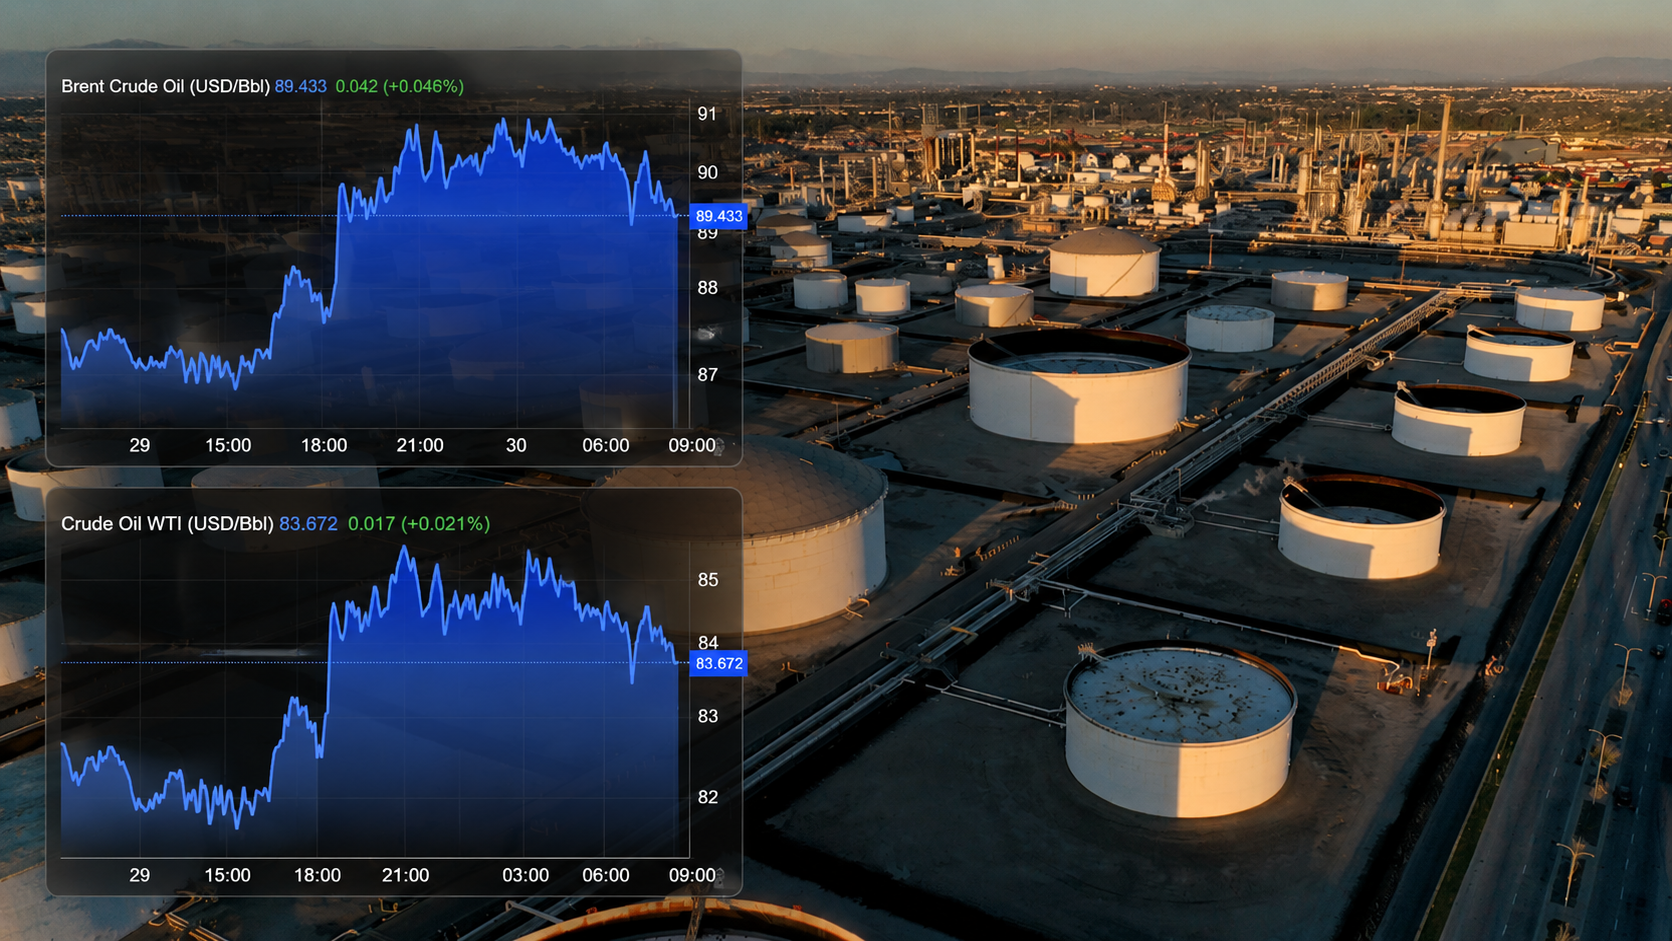Screen dimensions: 1672x941
Task: Click the 91 price level on Brent axis
Action: tap(707, 114)
